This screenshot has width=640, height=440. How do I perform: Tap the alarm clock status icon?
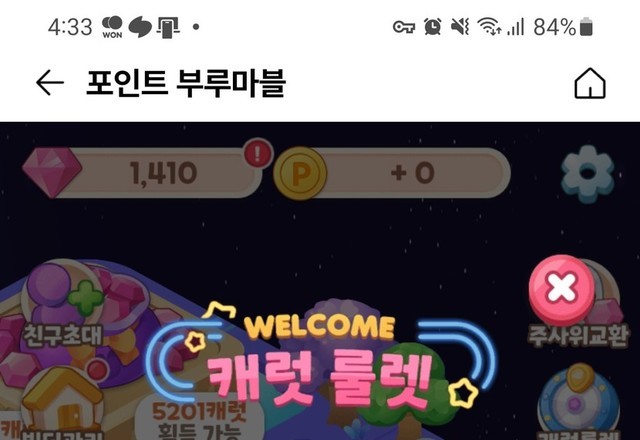pos(432,27)
